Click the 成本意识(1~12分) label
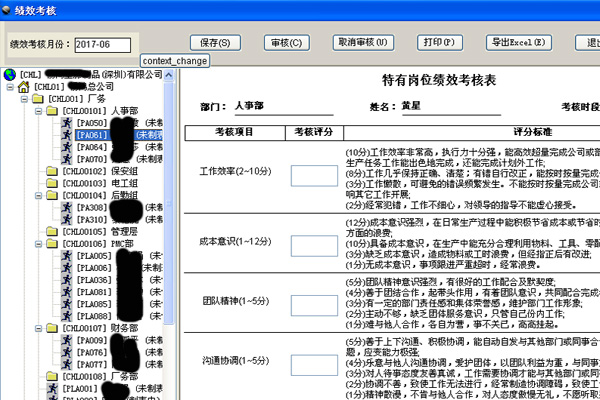 pyautogui.click(x=235, y=241)
